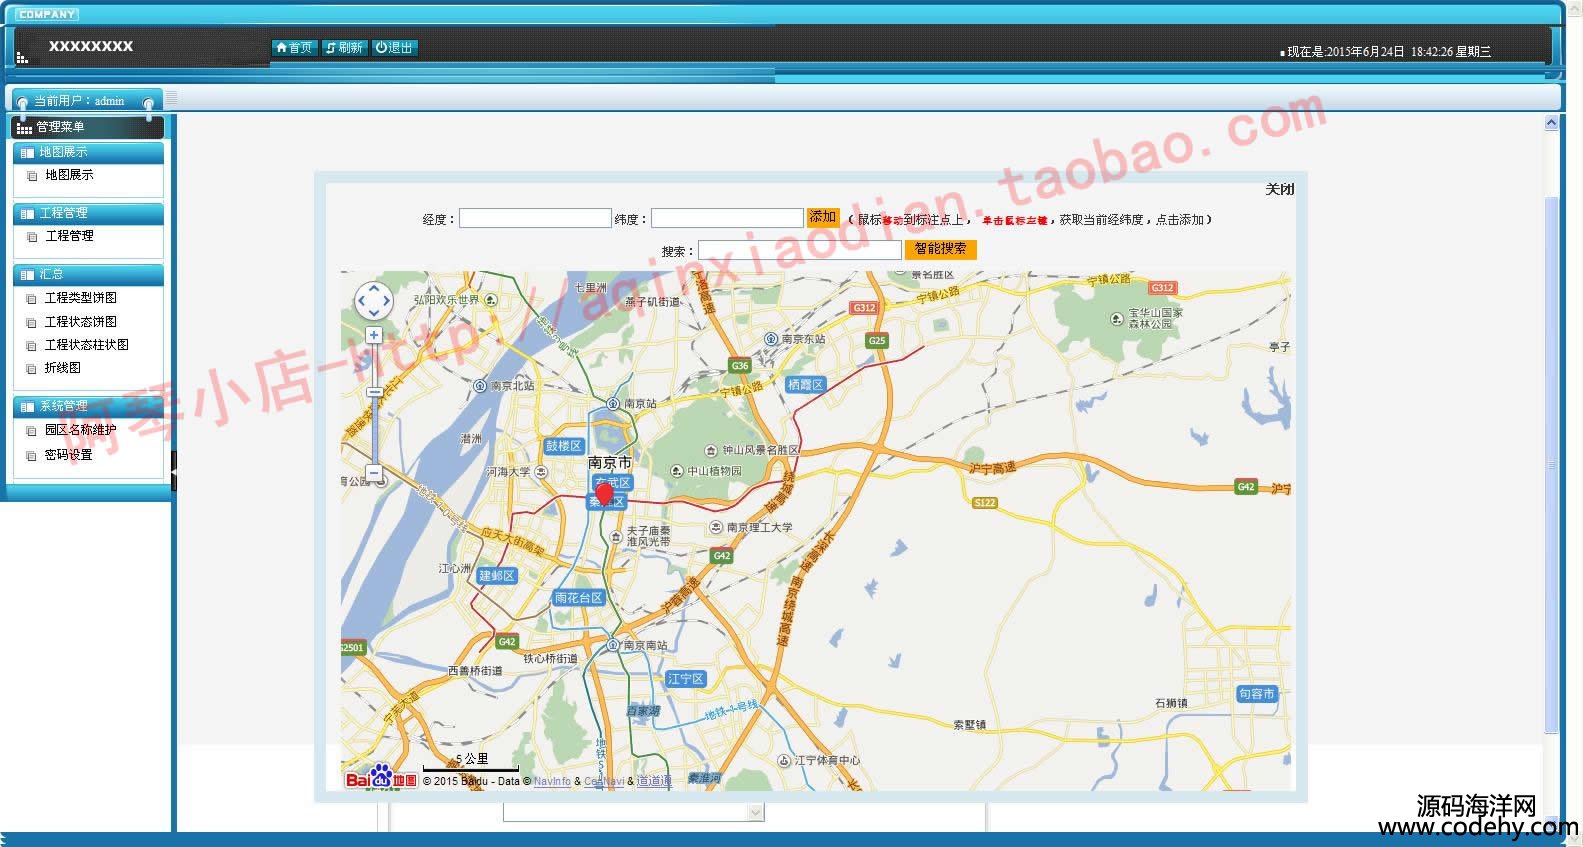Log out using the 退出 button
The height and width of the screenshot is (847, 1583).
pos(394,48)
